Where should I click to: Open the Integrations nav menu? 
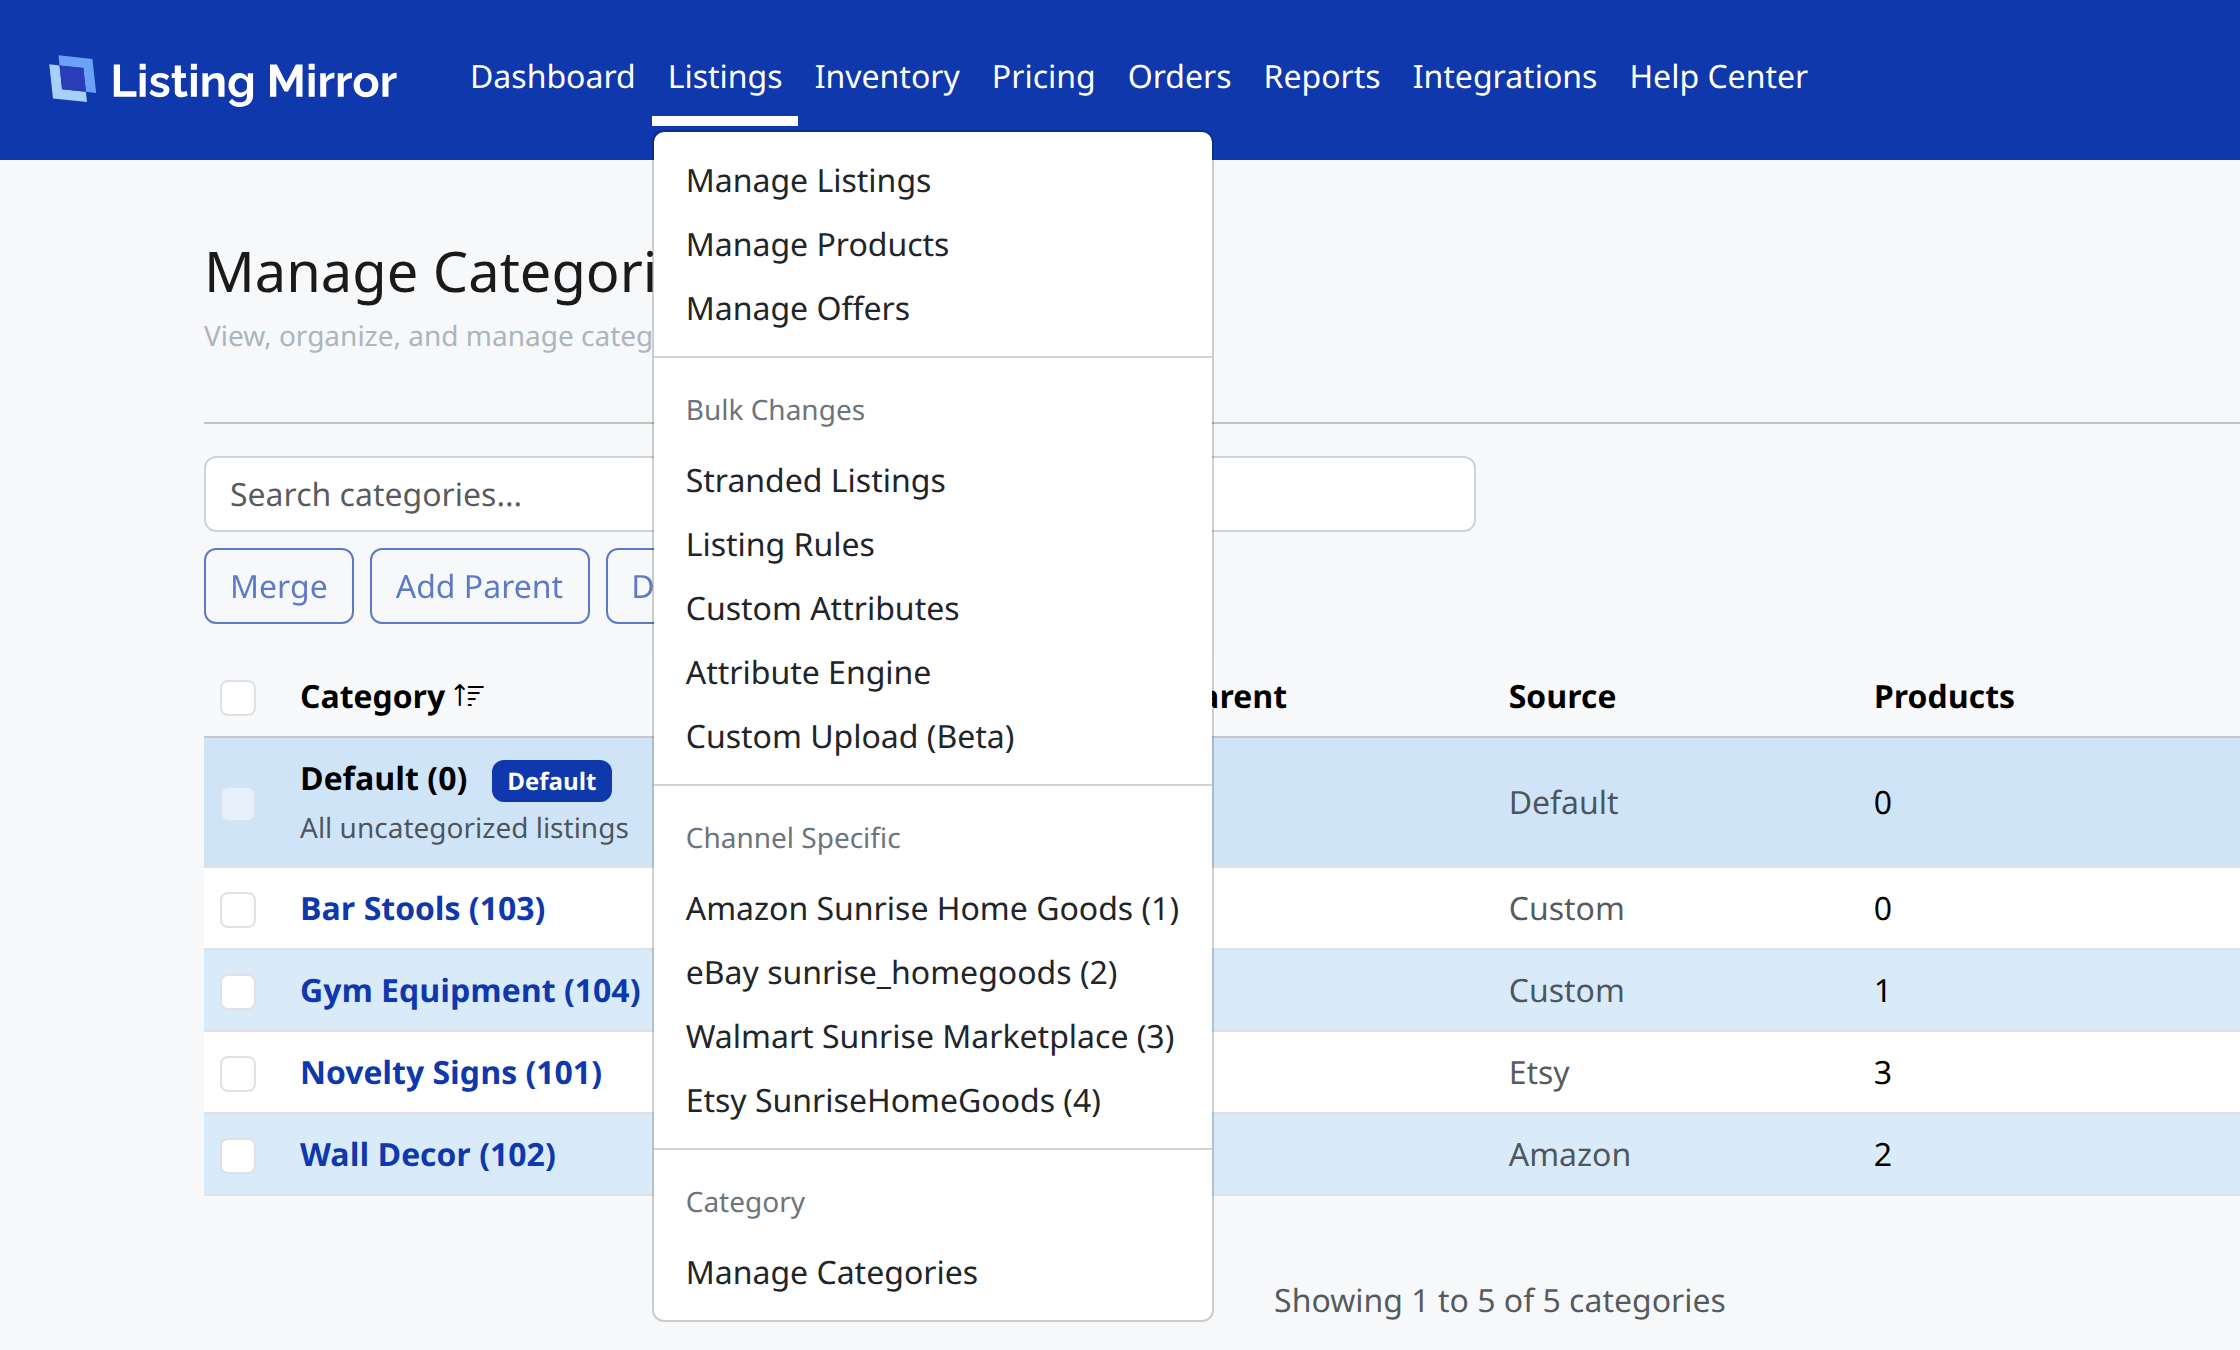tap(1504, 77)
